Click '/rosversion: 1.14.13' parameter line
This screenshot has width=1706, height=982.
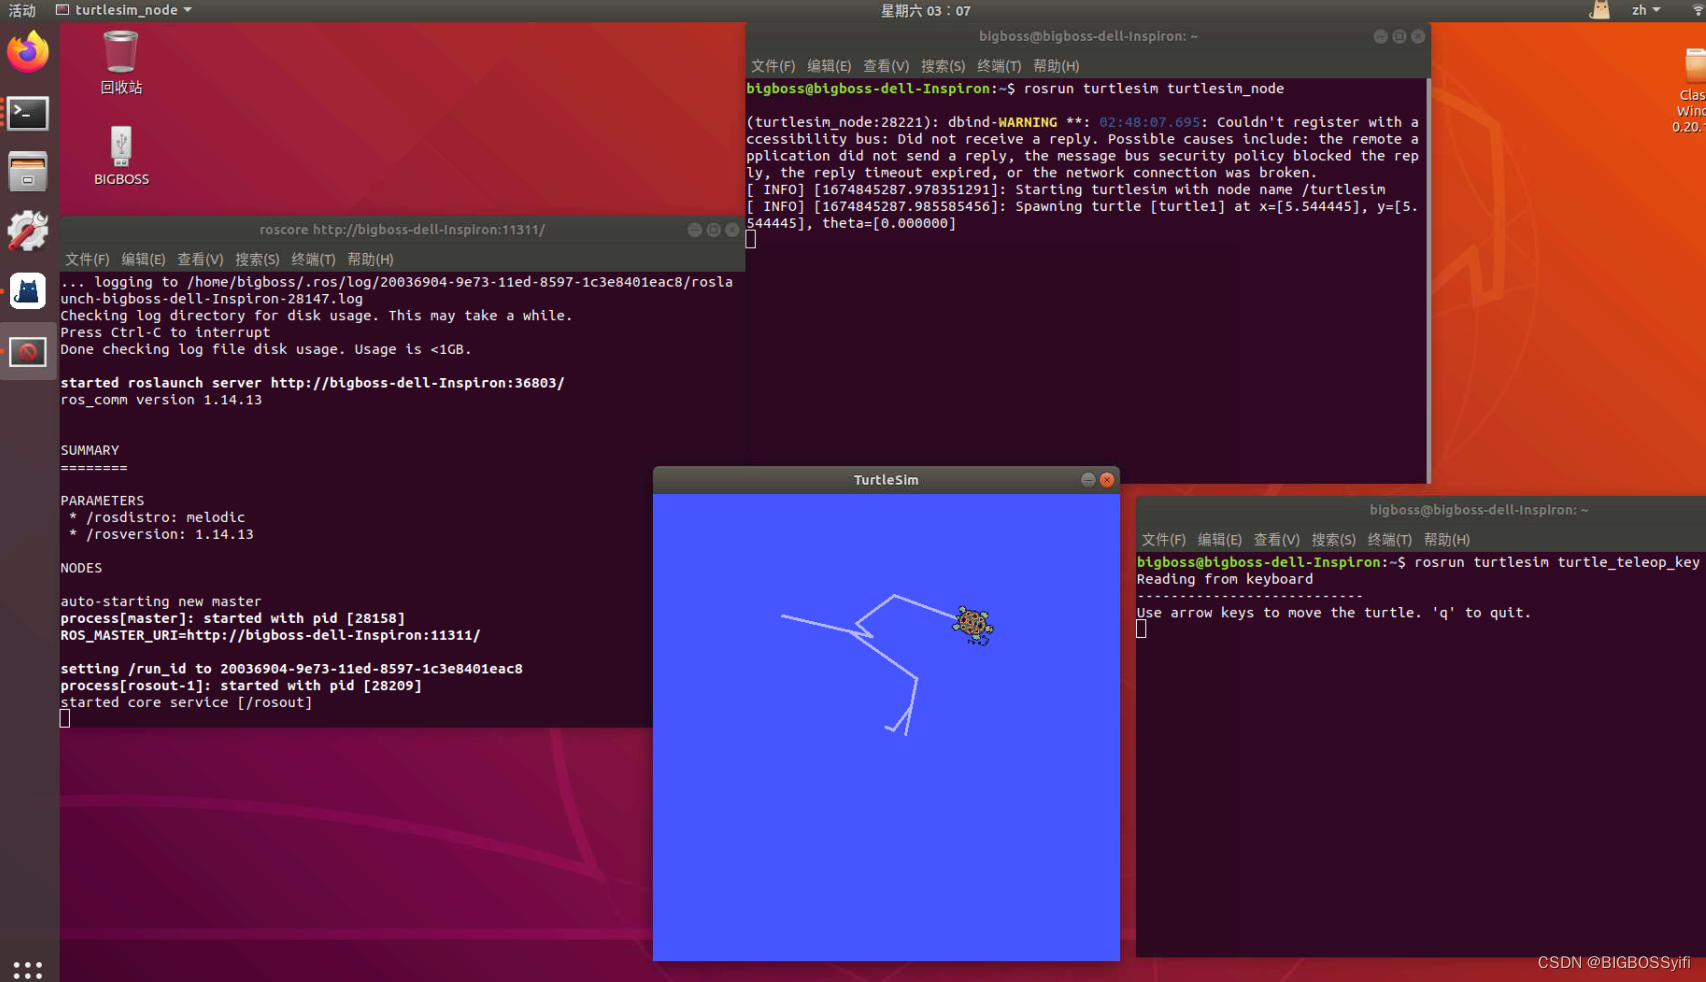click(161, 535)
